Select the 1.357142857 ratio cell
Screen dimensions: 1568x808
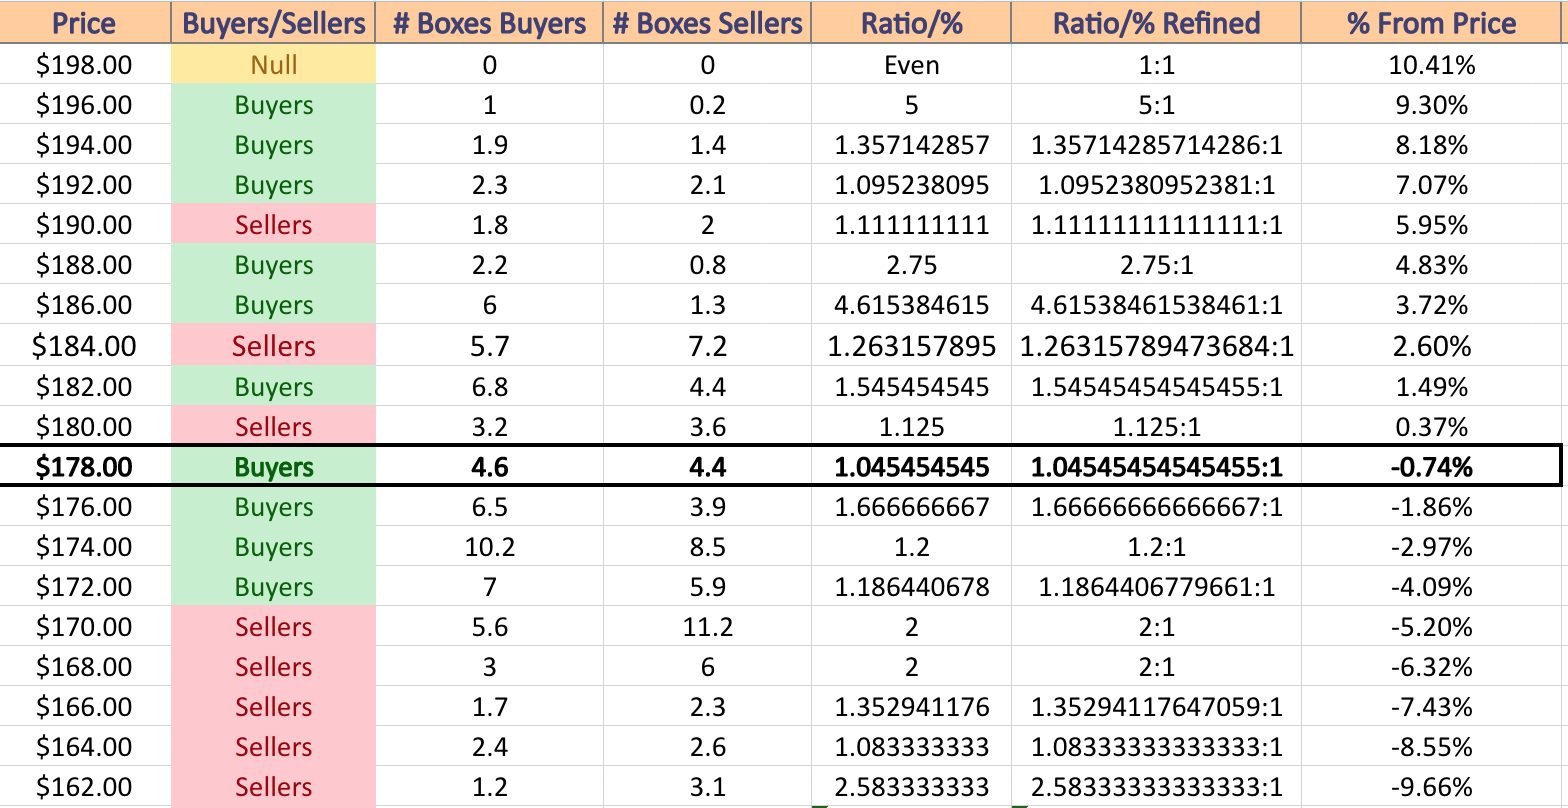[911, 145]
